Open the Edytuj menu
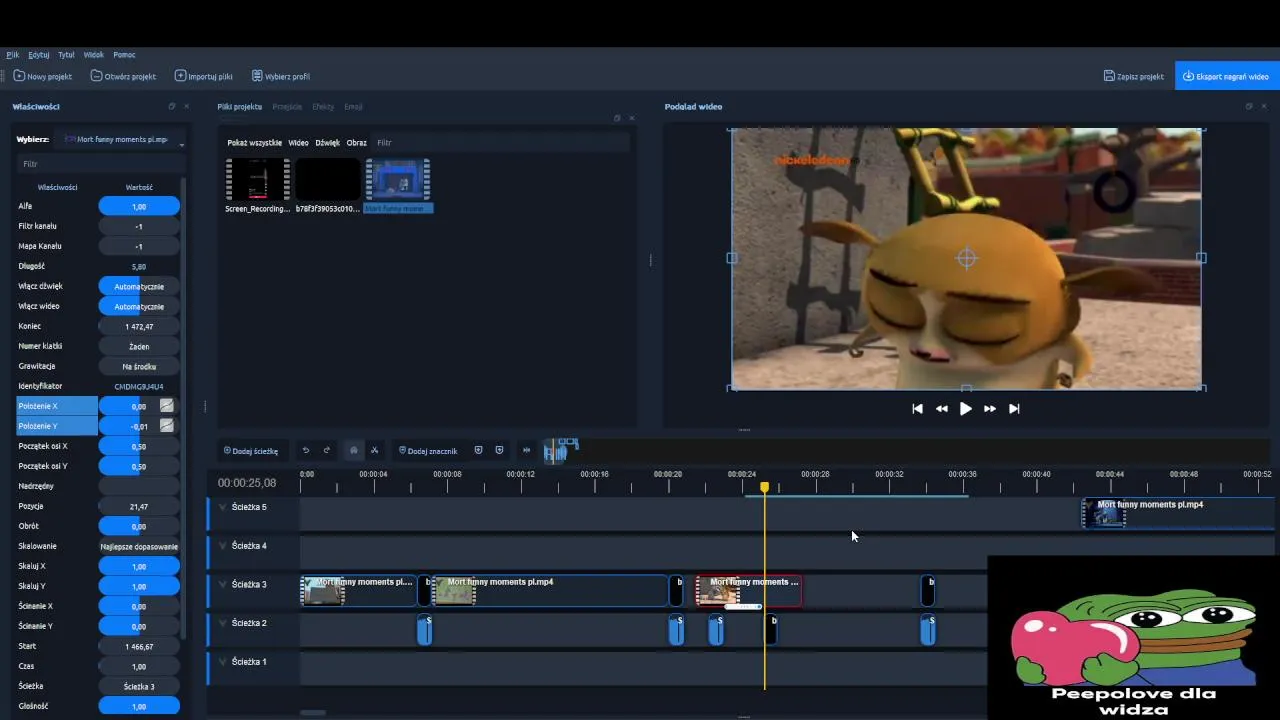Image resolution: width=1280 pixels, height=720 pixels. [39, 55]
